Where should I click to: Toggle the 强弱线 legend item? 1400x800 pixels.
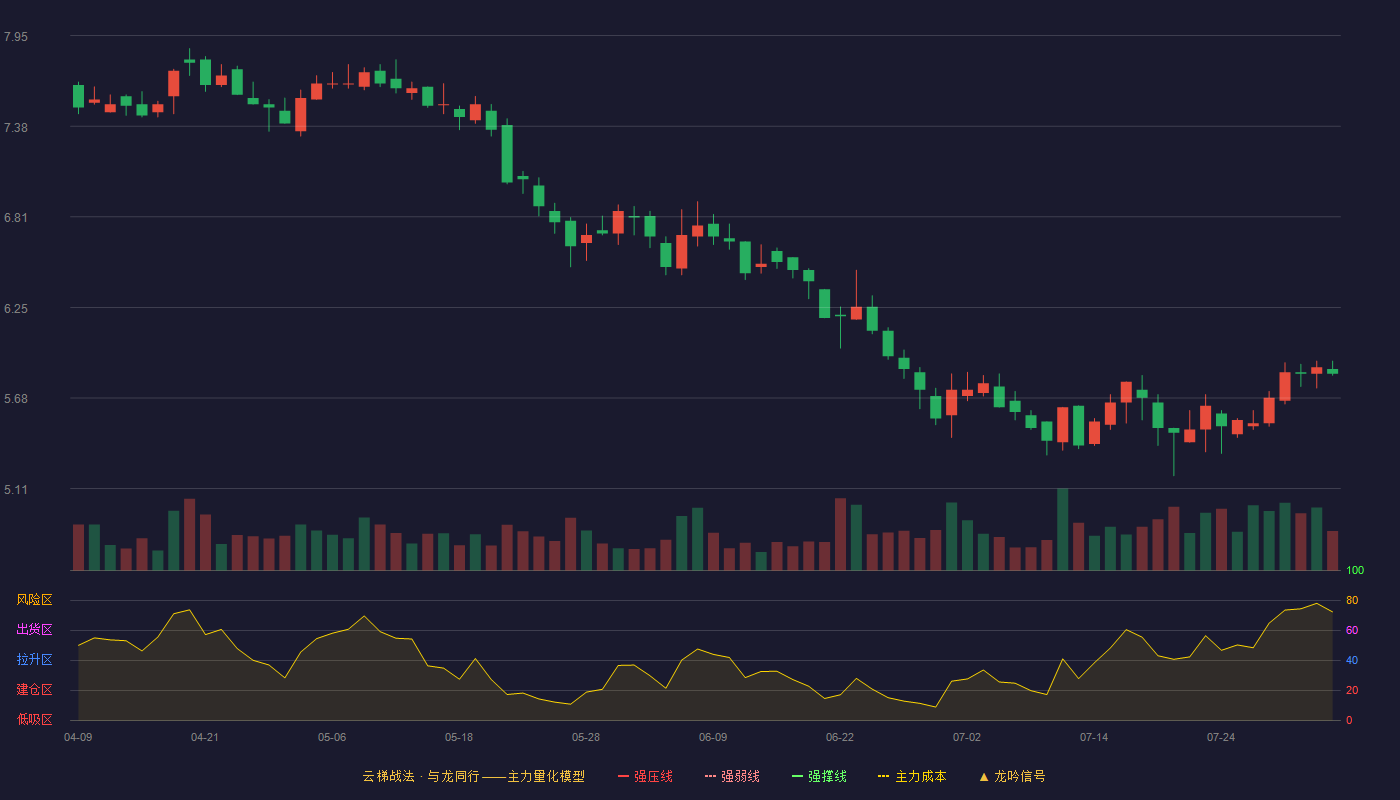pyautogui.click(x=732, y=776)
